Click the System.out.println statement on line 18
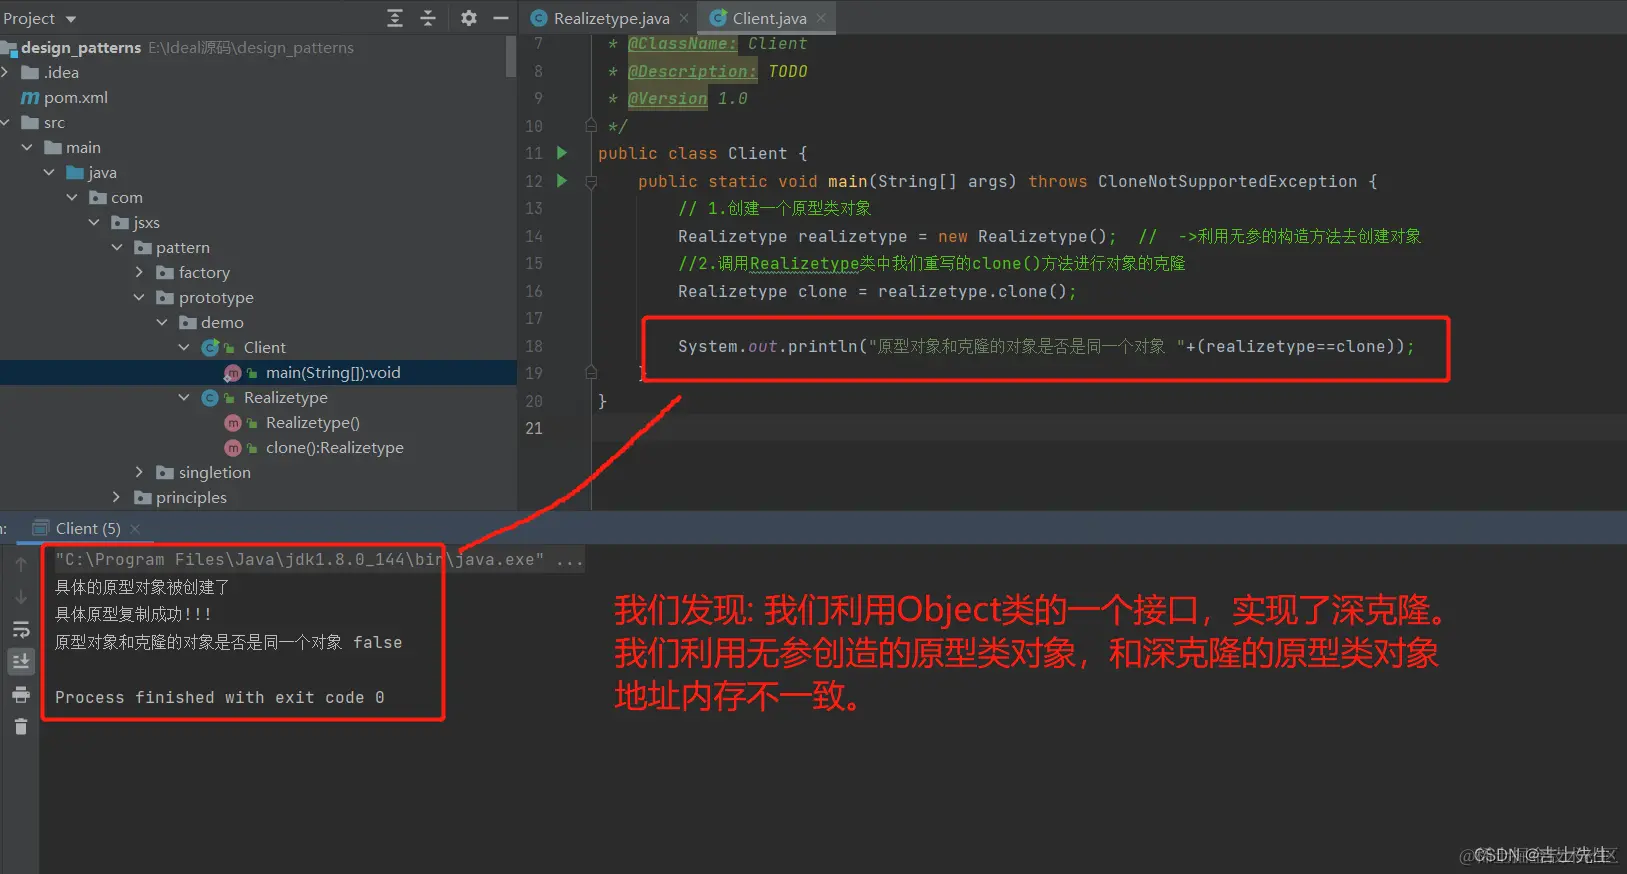The width and height of the screenshot is (1627, 874). (x=1046, y=346)
